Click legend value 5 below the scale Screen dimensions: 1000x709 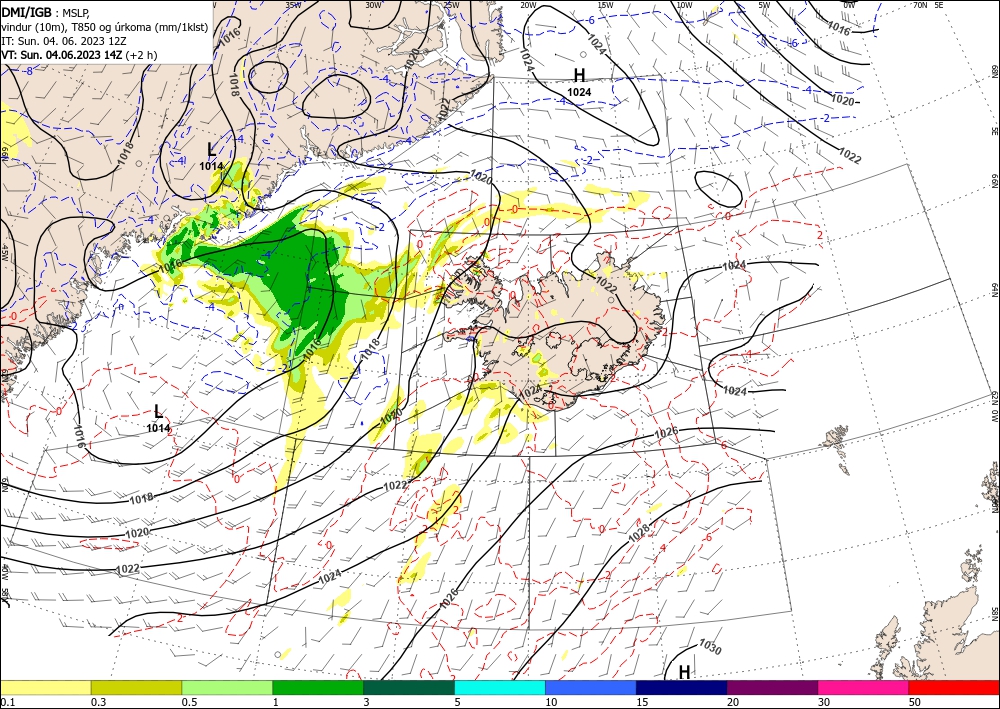pos(457,702)
